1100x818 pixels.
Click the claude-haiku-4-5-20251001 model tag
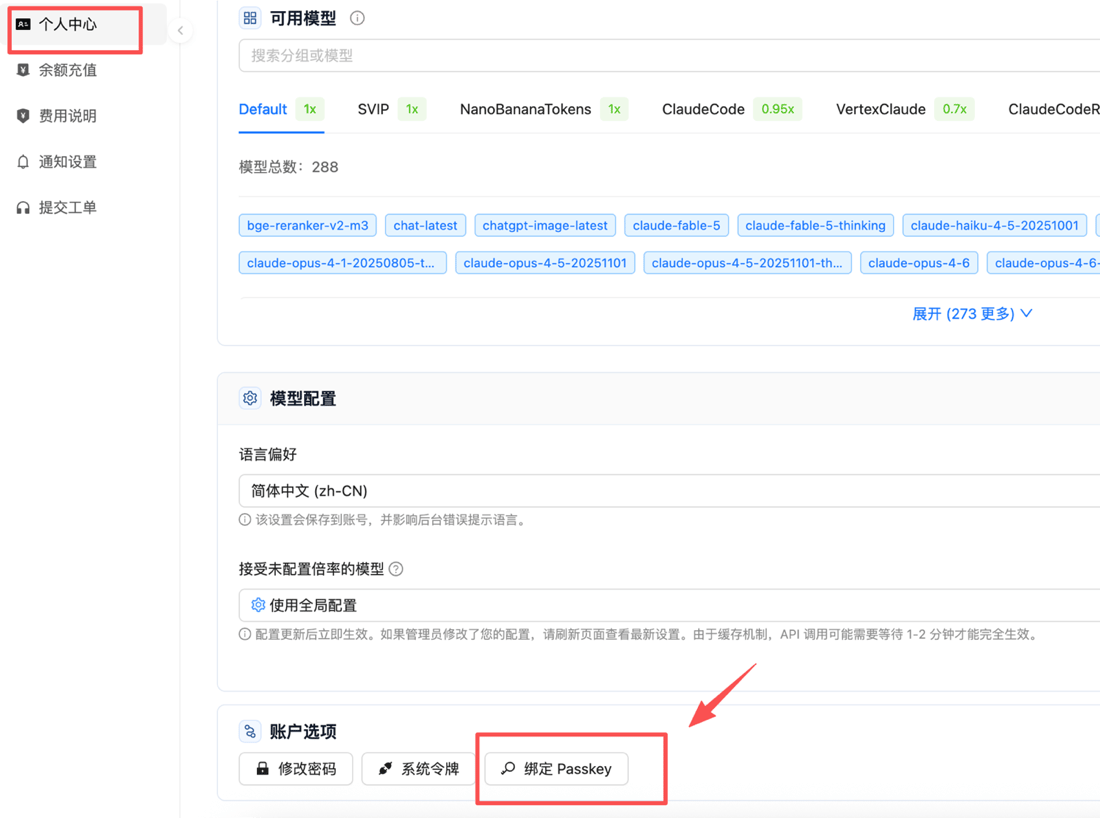coord(994,225)
